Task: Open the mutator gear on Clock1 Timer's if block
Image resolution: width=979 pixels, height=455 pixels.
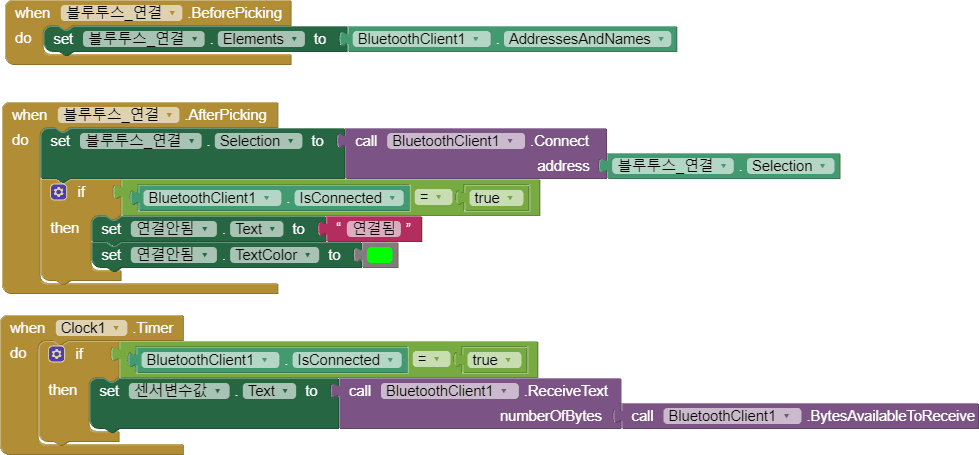Action: coord(56,354)
